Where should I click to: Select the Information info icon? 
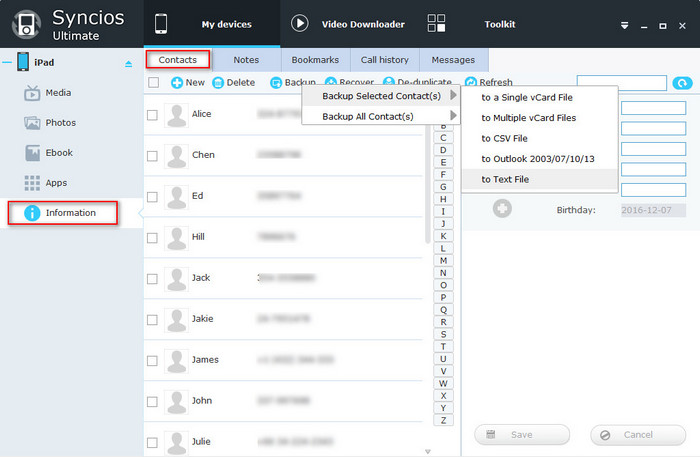pos(32,213)
